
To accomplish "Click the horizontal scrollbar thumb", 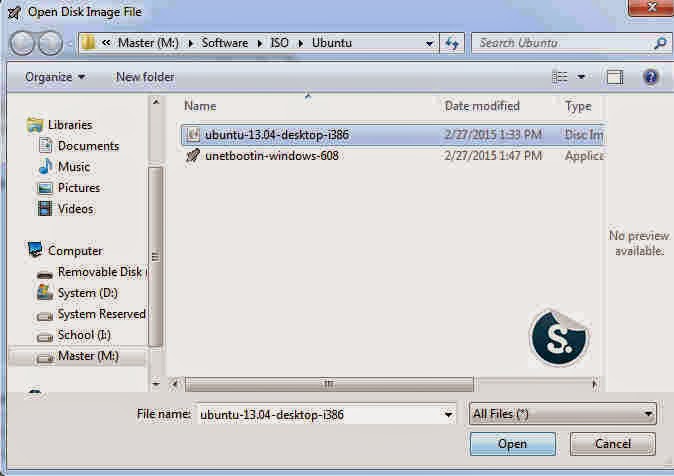I will click(x=329, y=384).
